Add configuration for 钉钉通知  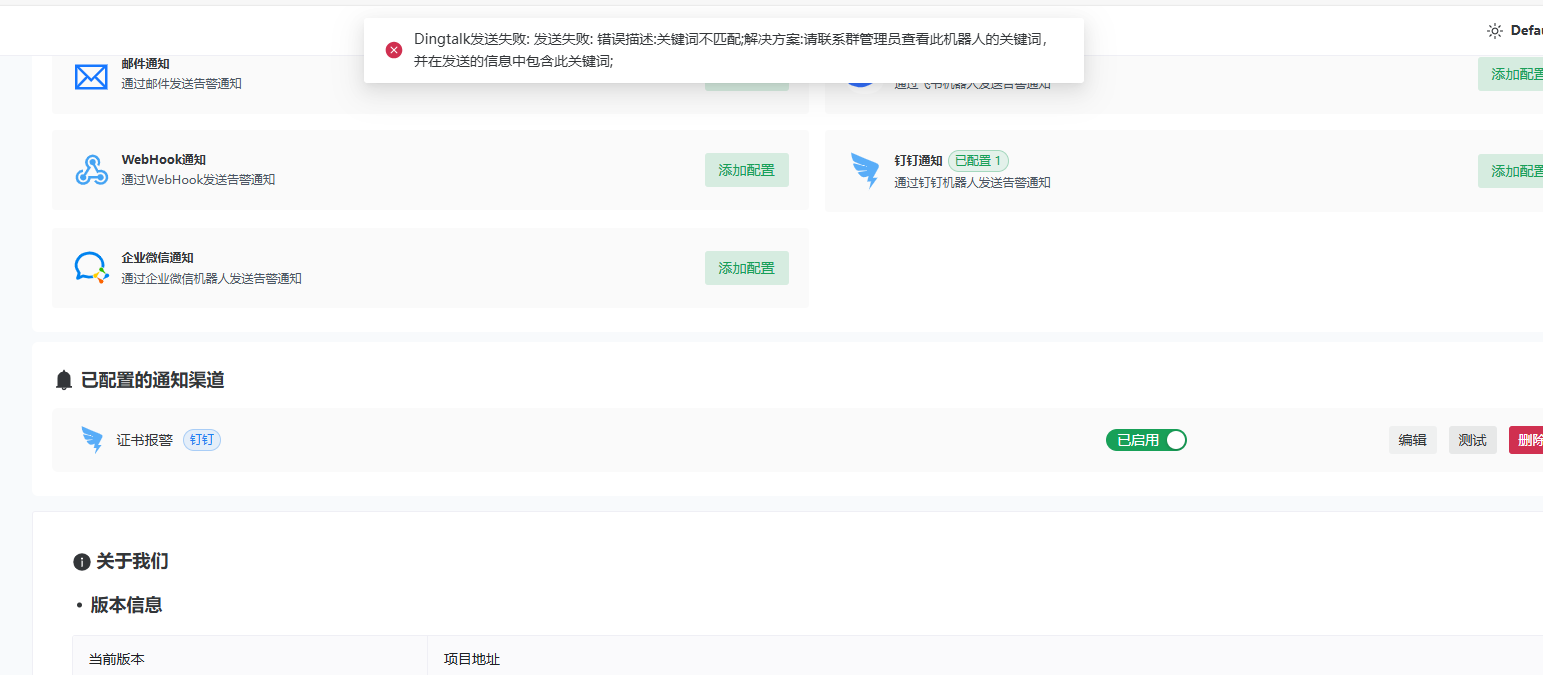coord(1510,171)
